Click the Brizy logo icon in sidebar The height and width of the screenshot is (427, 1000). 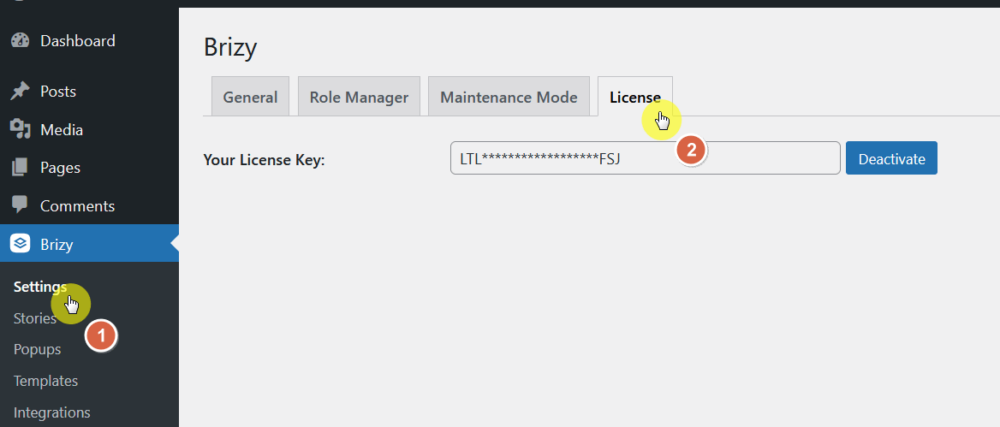tap(19, 244)
